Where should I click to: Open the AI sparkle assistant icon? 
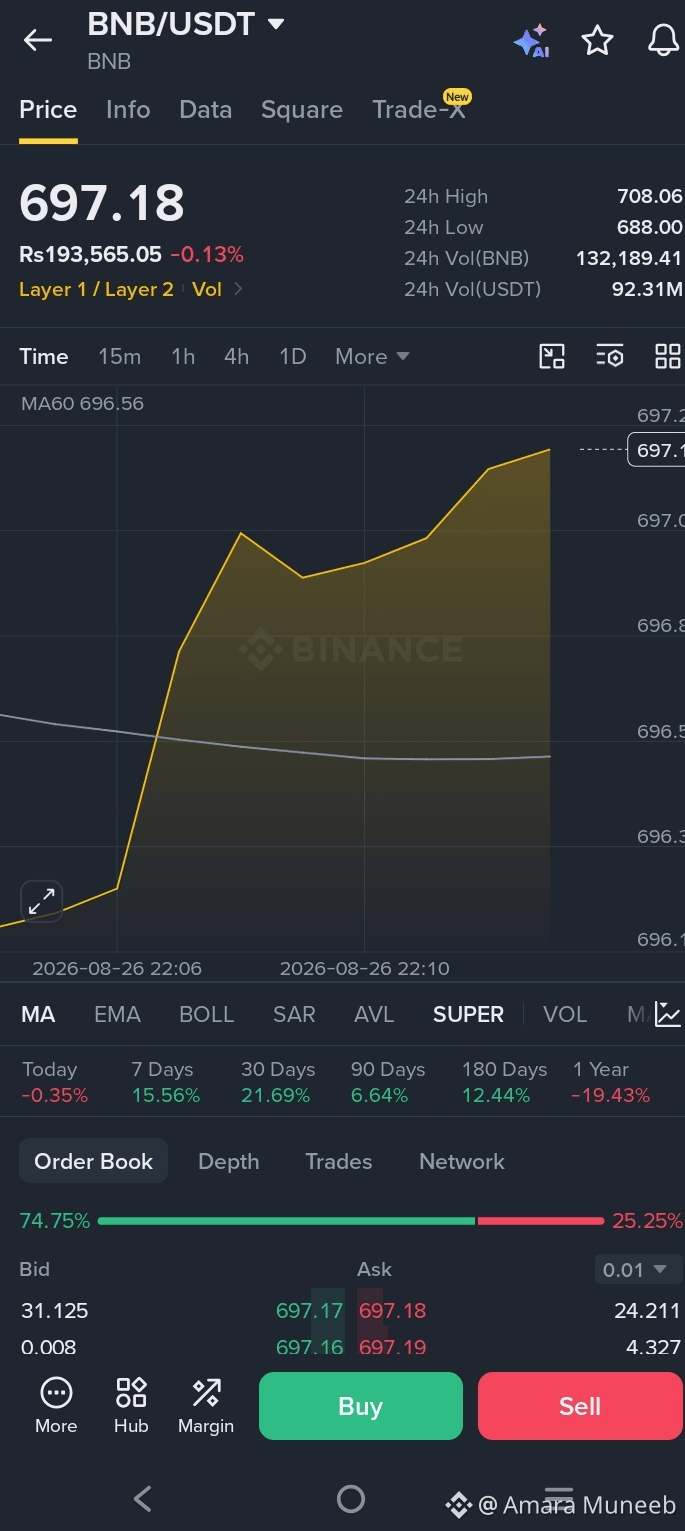(531, 41)
